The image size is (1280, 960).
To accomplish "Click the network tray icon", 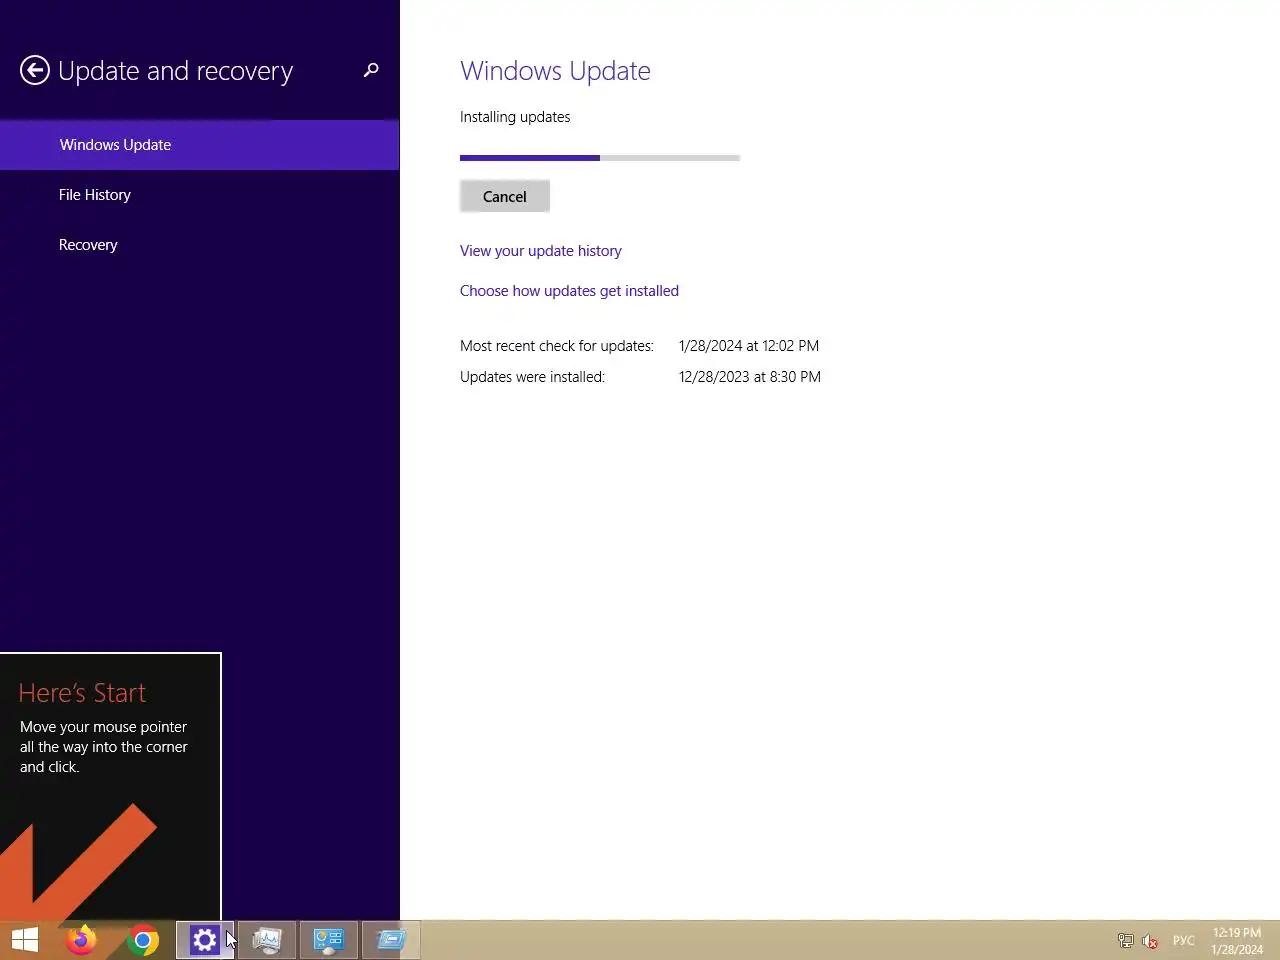I will (x=1126, y=941).
